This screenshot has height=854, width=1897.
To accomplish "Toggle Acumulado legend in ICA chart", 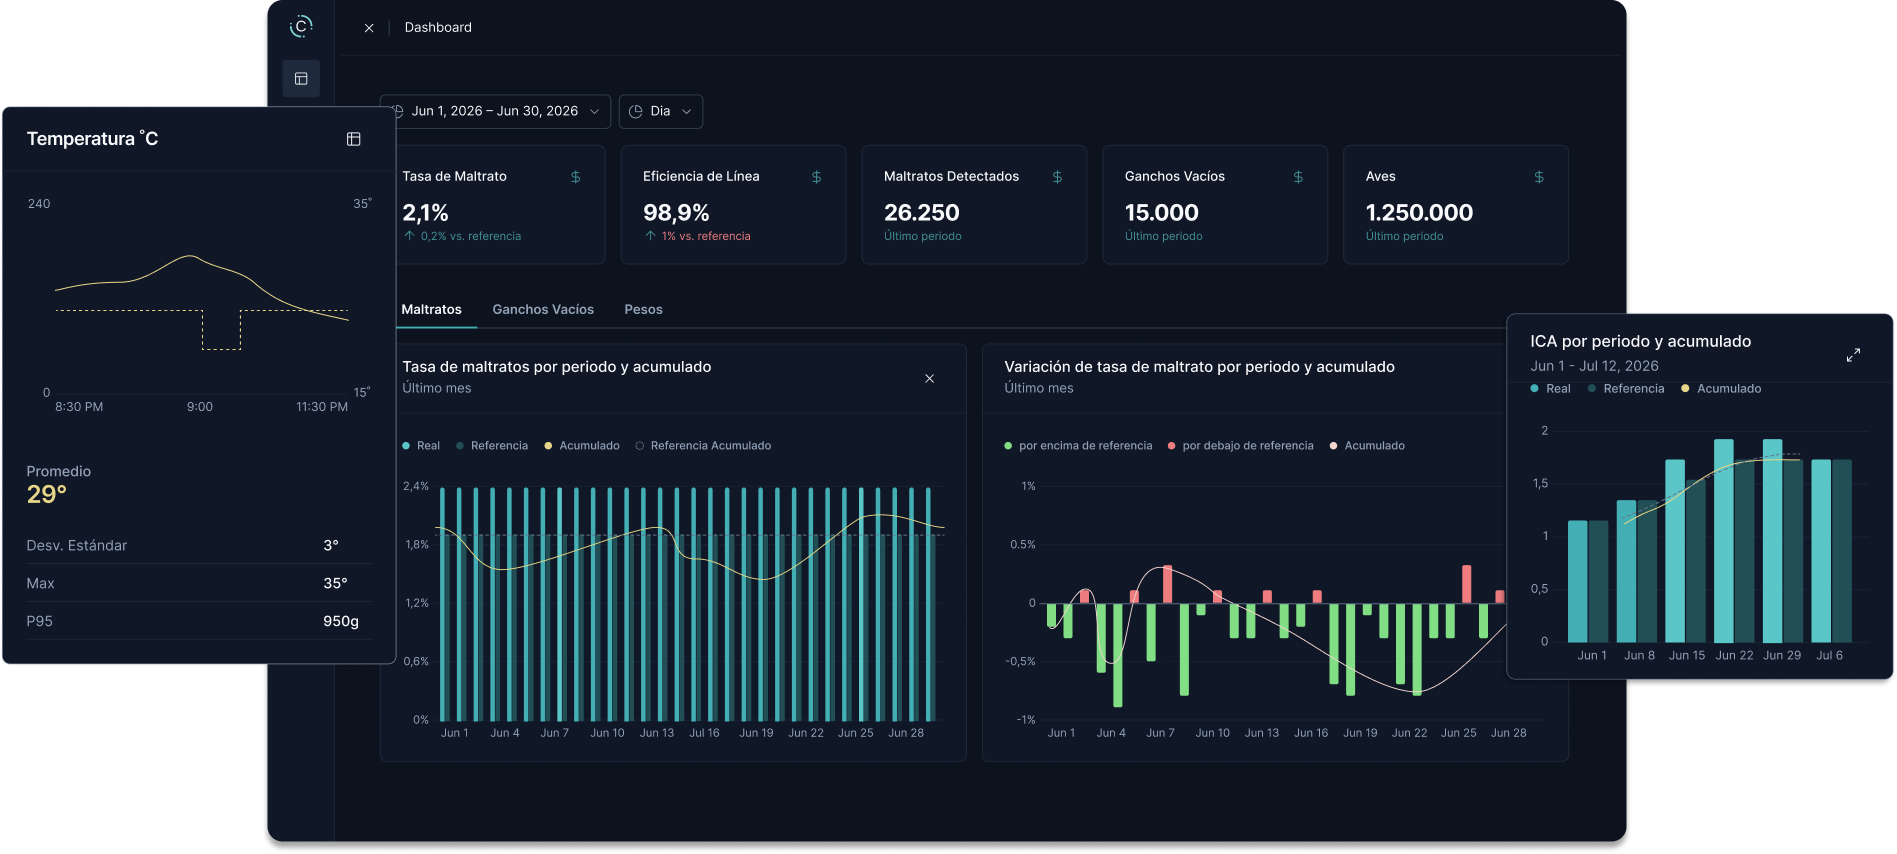I will pyautogui.click(x=1721, y=389).
